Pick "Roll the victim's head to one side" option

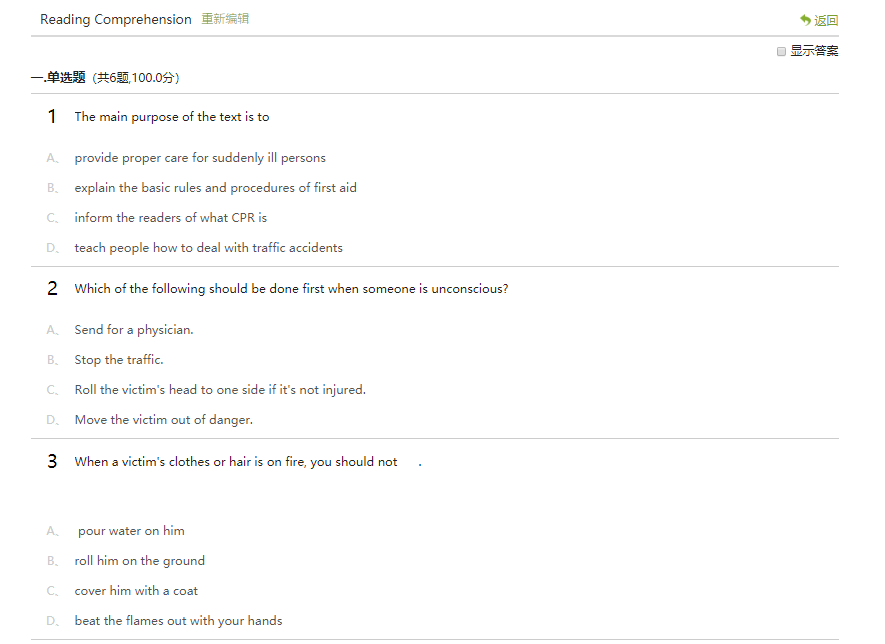[x=220, y=390]
